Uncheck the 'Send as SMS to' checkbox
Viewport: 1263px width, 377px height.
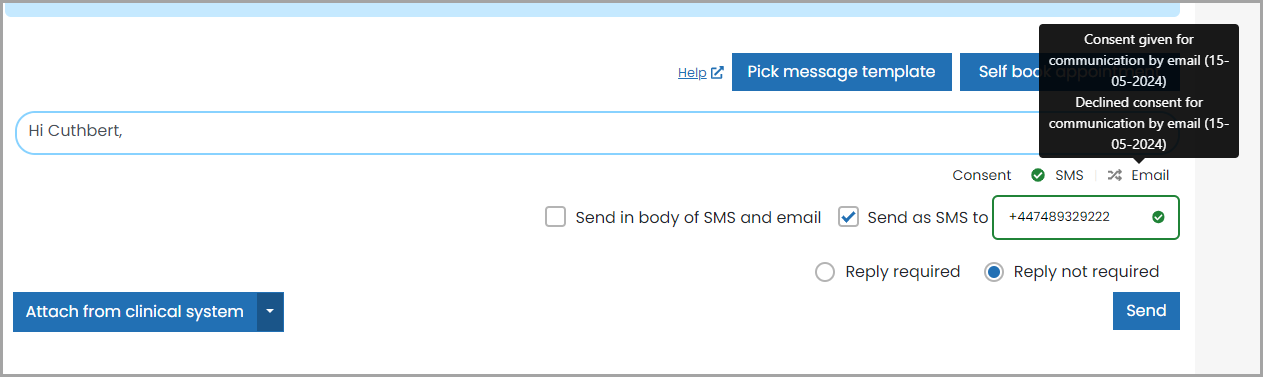click(848, 217)
